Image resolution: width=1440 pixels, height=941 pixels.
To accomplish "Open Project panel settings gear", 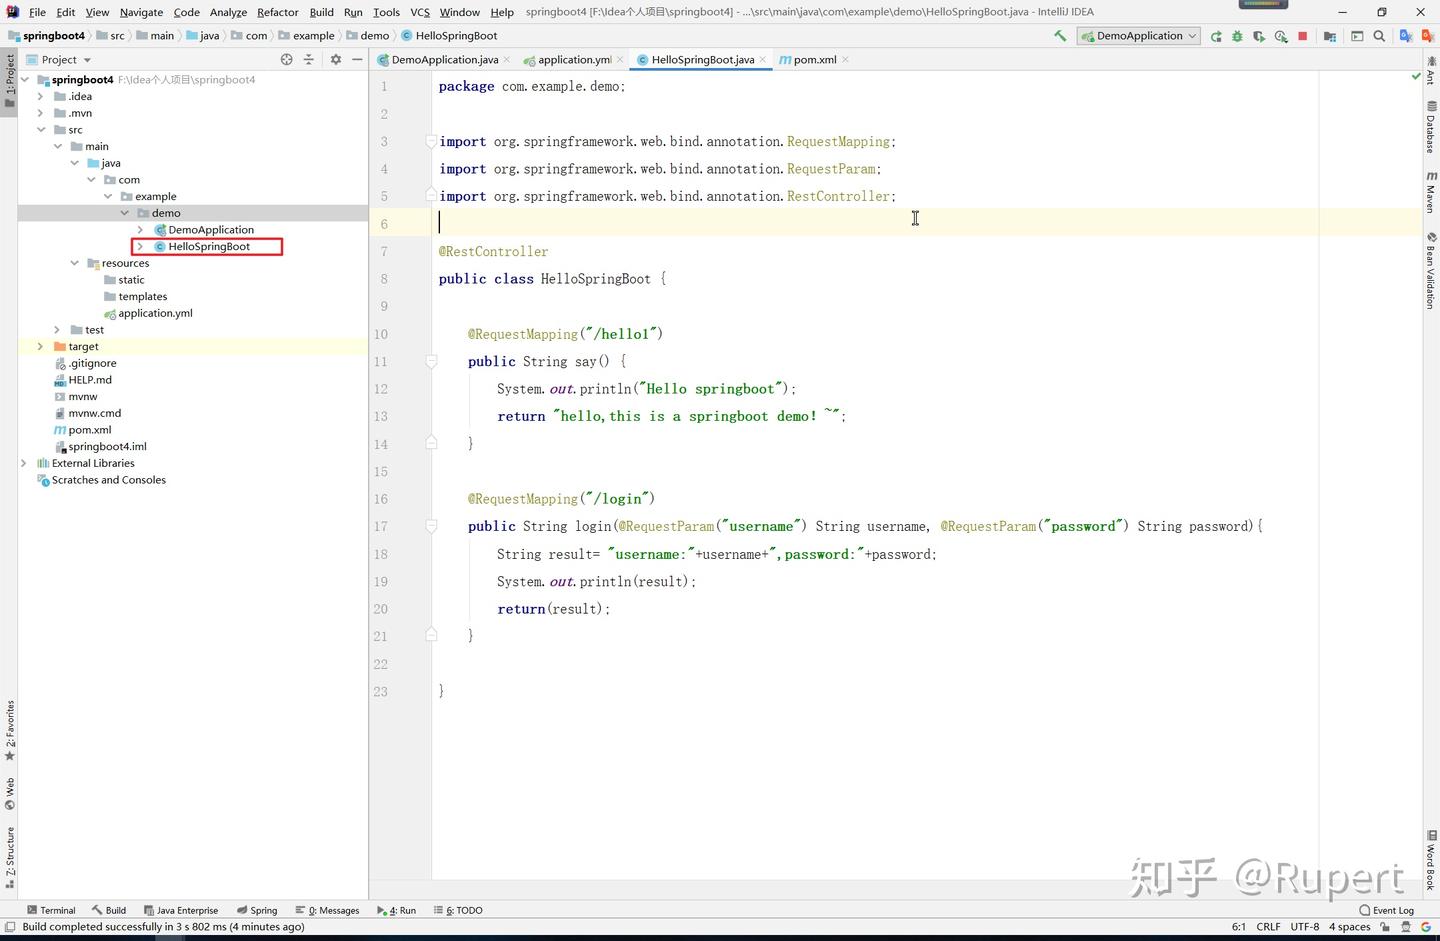I will [x=336, y=60].
